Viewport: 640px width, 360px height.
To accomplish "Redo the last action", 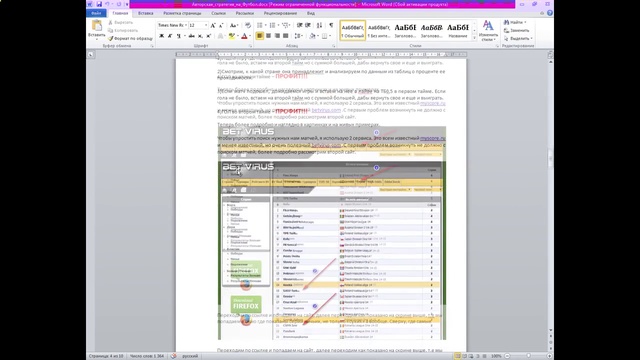I will [119, 4].
